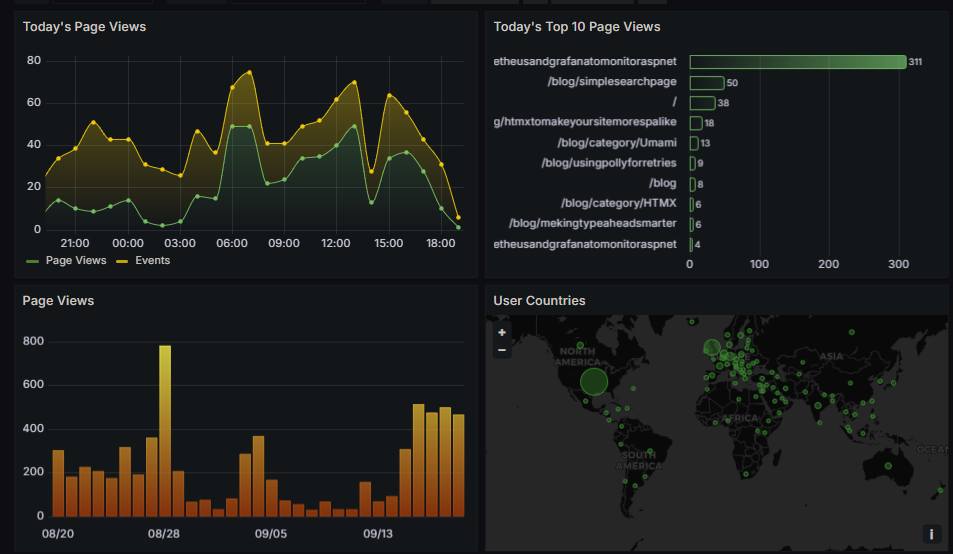This screenshot has height=554, width=953.
Task: Open the Today's Page Views panel title
Action: click(84, 27)
